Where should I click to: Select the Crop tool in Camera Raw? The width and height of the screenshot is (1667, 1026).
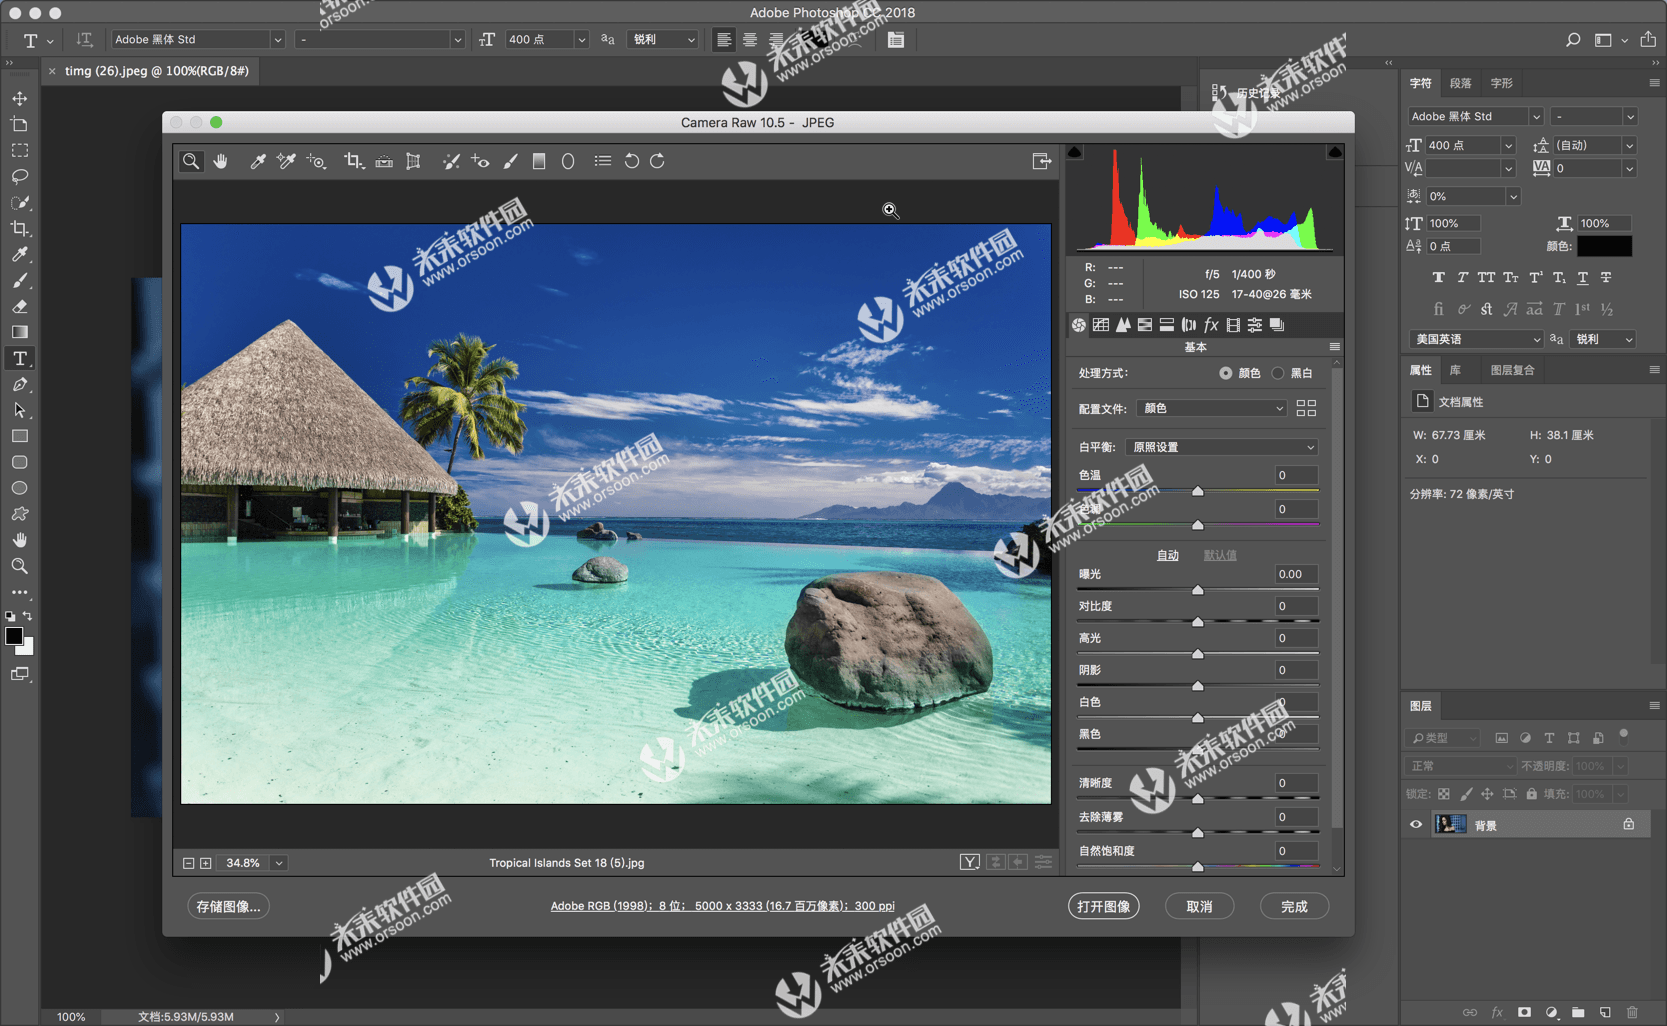click(352, 161)
